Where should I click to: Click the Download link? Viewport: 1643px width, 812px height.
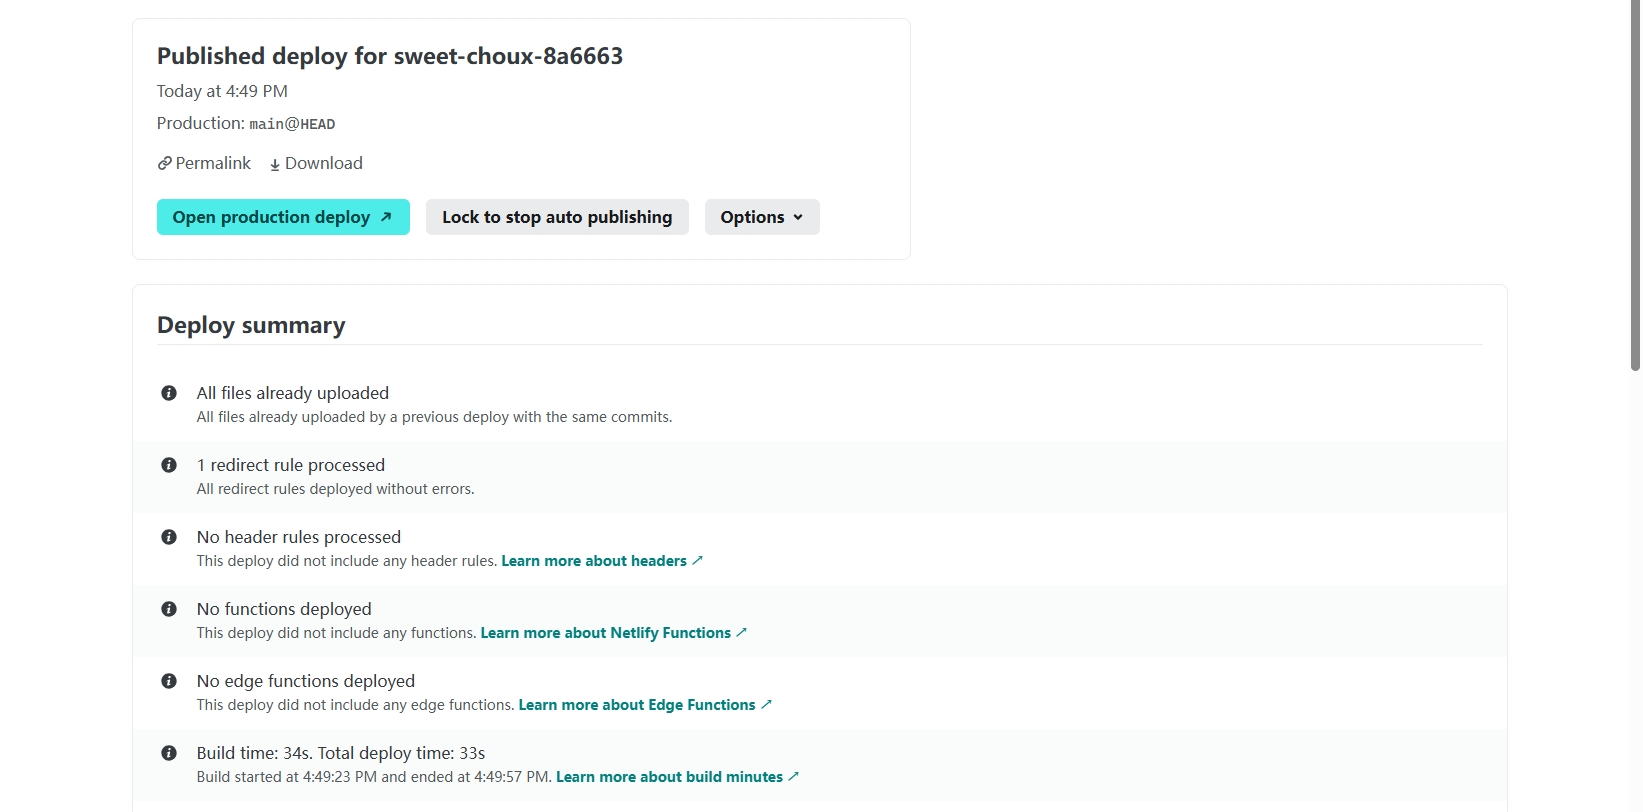pyautogui.click(x=316, y=163)
